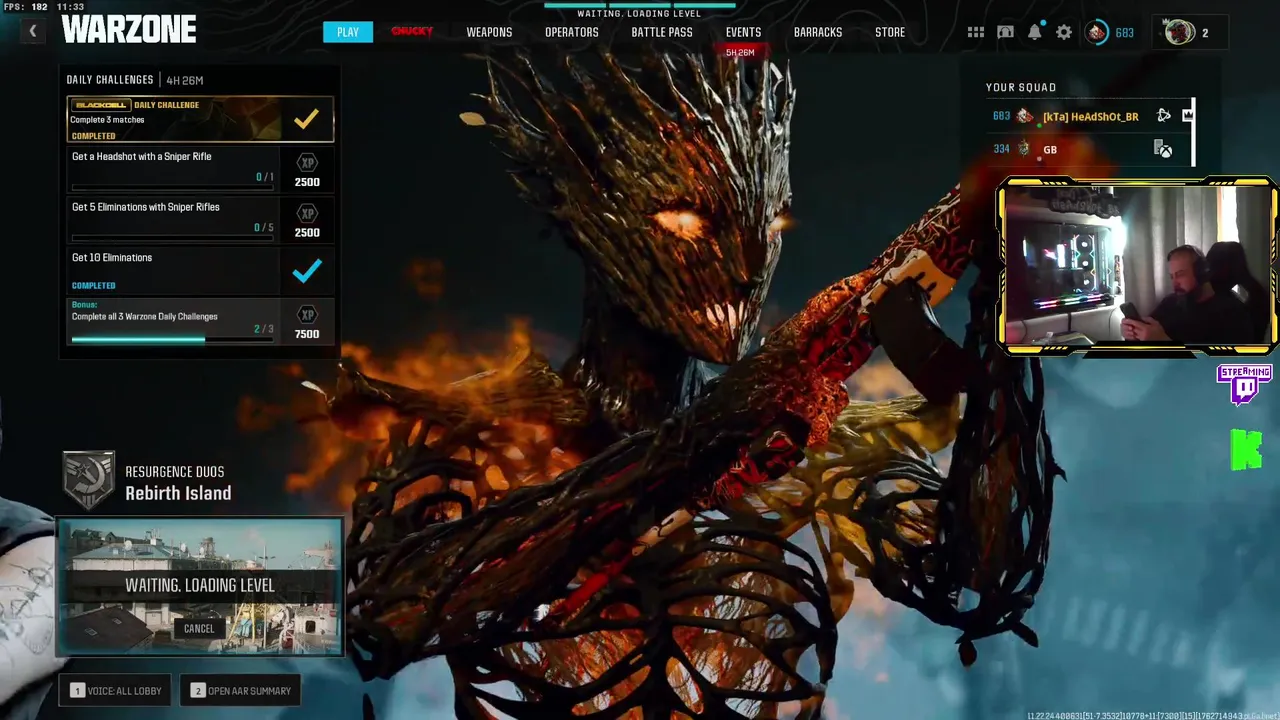Switch to the OPERATORS tab
This screenshot has width=1280, height=720.
coord(572,32)
